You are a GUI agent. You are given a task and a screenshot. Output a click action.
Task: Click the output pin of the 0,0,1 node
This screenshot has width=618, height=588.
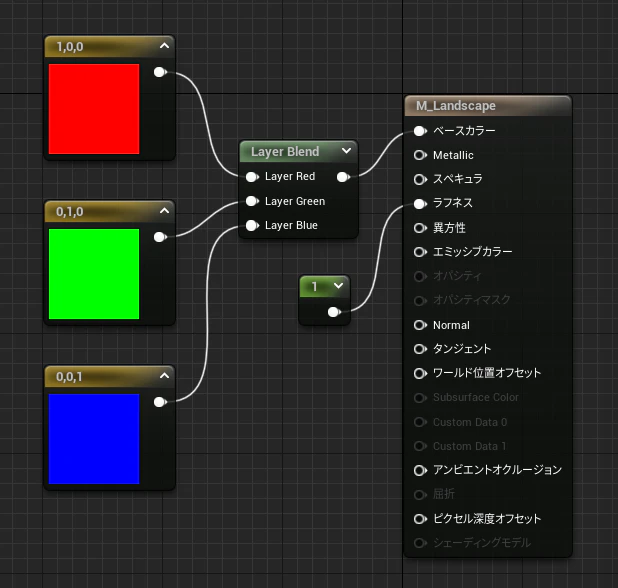coord(160,402)
